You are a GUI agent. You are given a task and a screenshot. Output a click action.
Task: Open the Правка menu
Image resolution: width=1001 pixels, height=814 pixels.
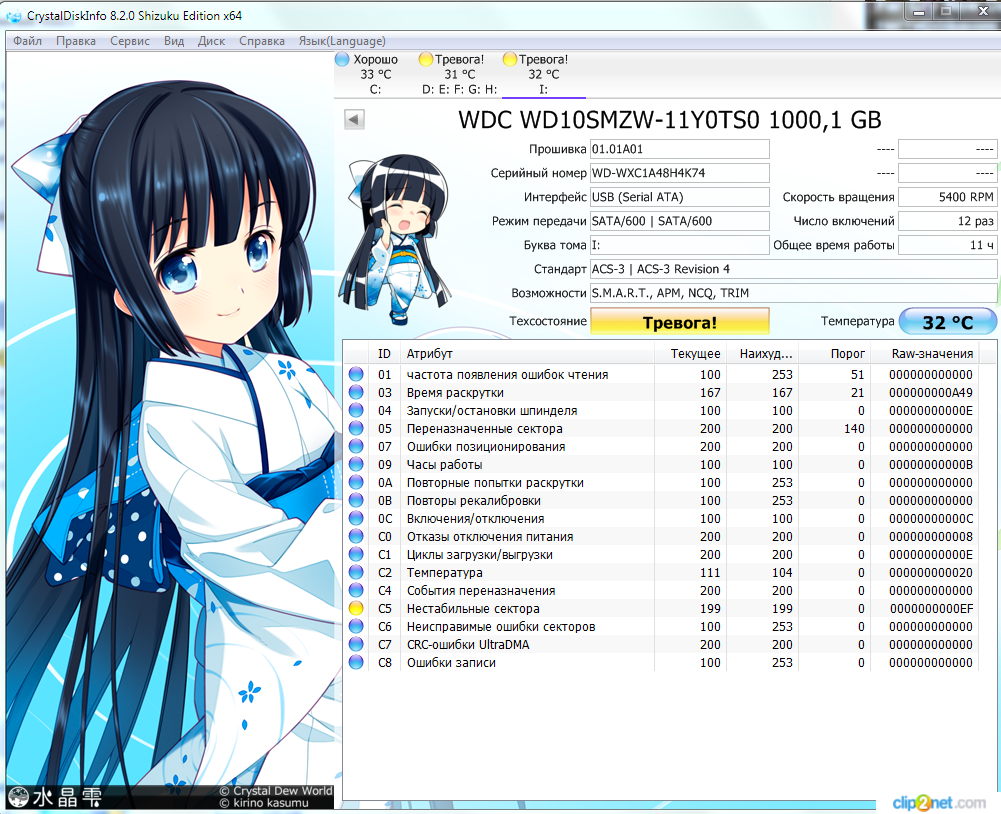[76, 41]
